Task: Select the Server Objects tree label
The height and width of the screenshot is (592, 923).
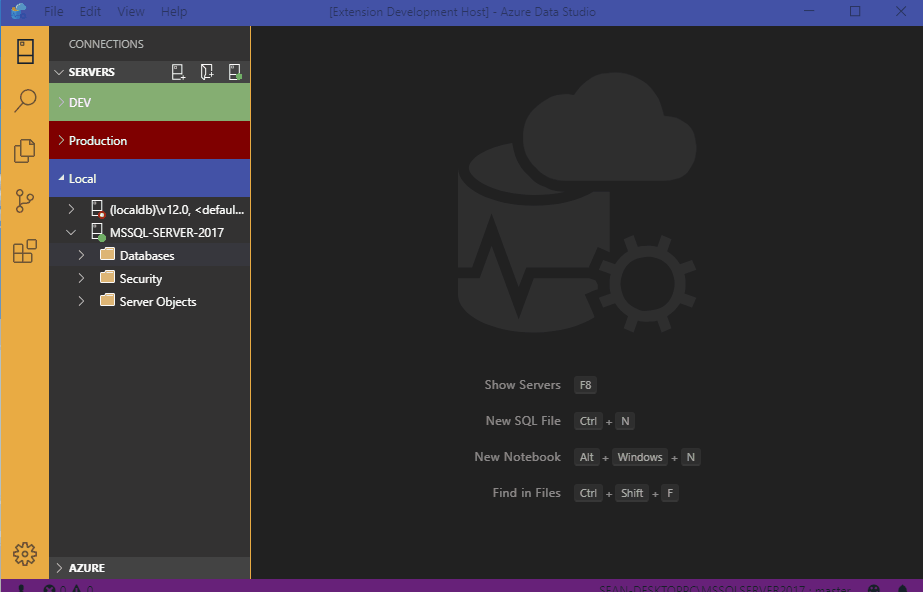Action: click(158, 301)
